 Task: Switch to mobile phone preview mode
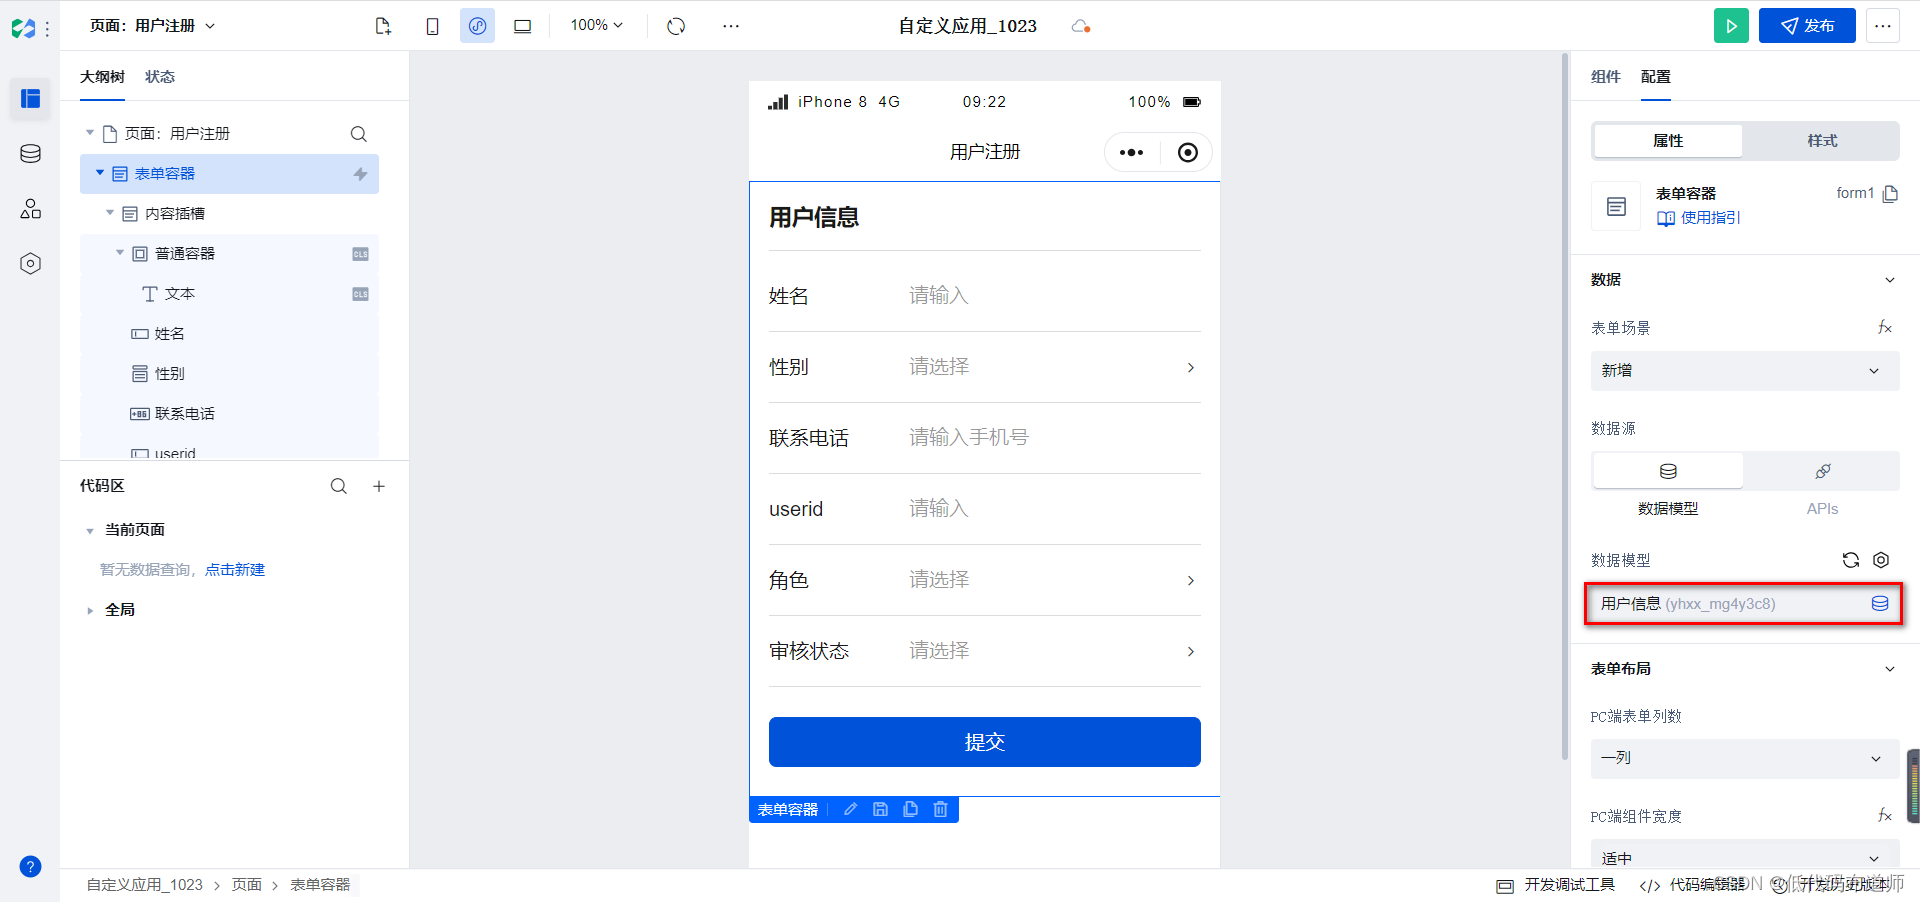point(432,26)
